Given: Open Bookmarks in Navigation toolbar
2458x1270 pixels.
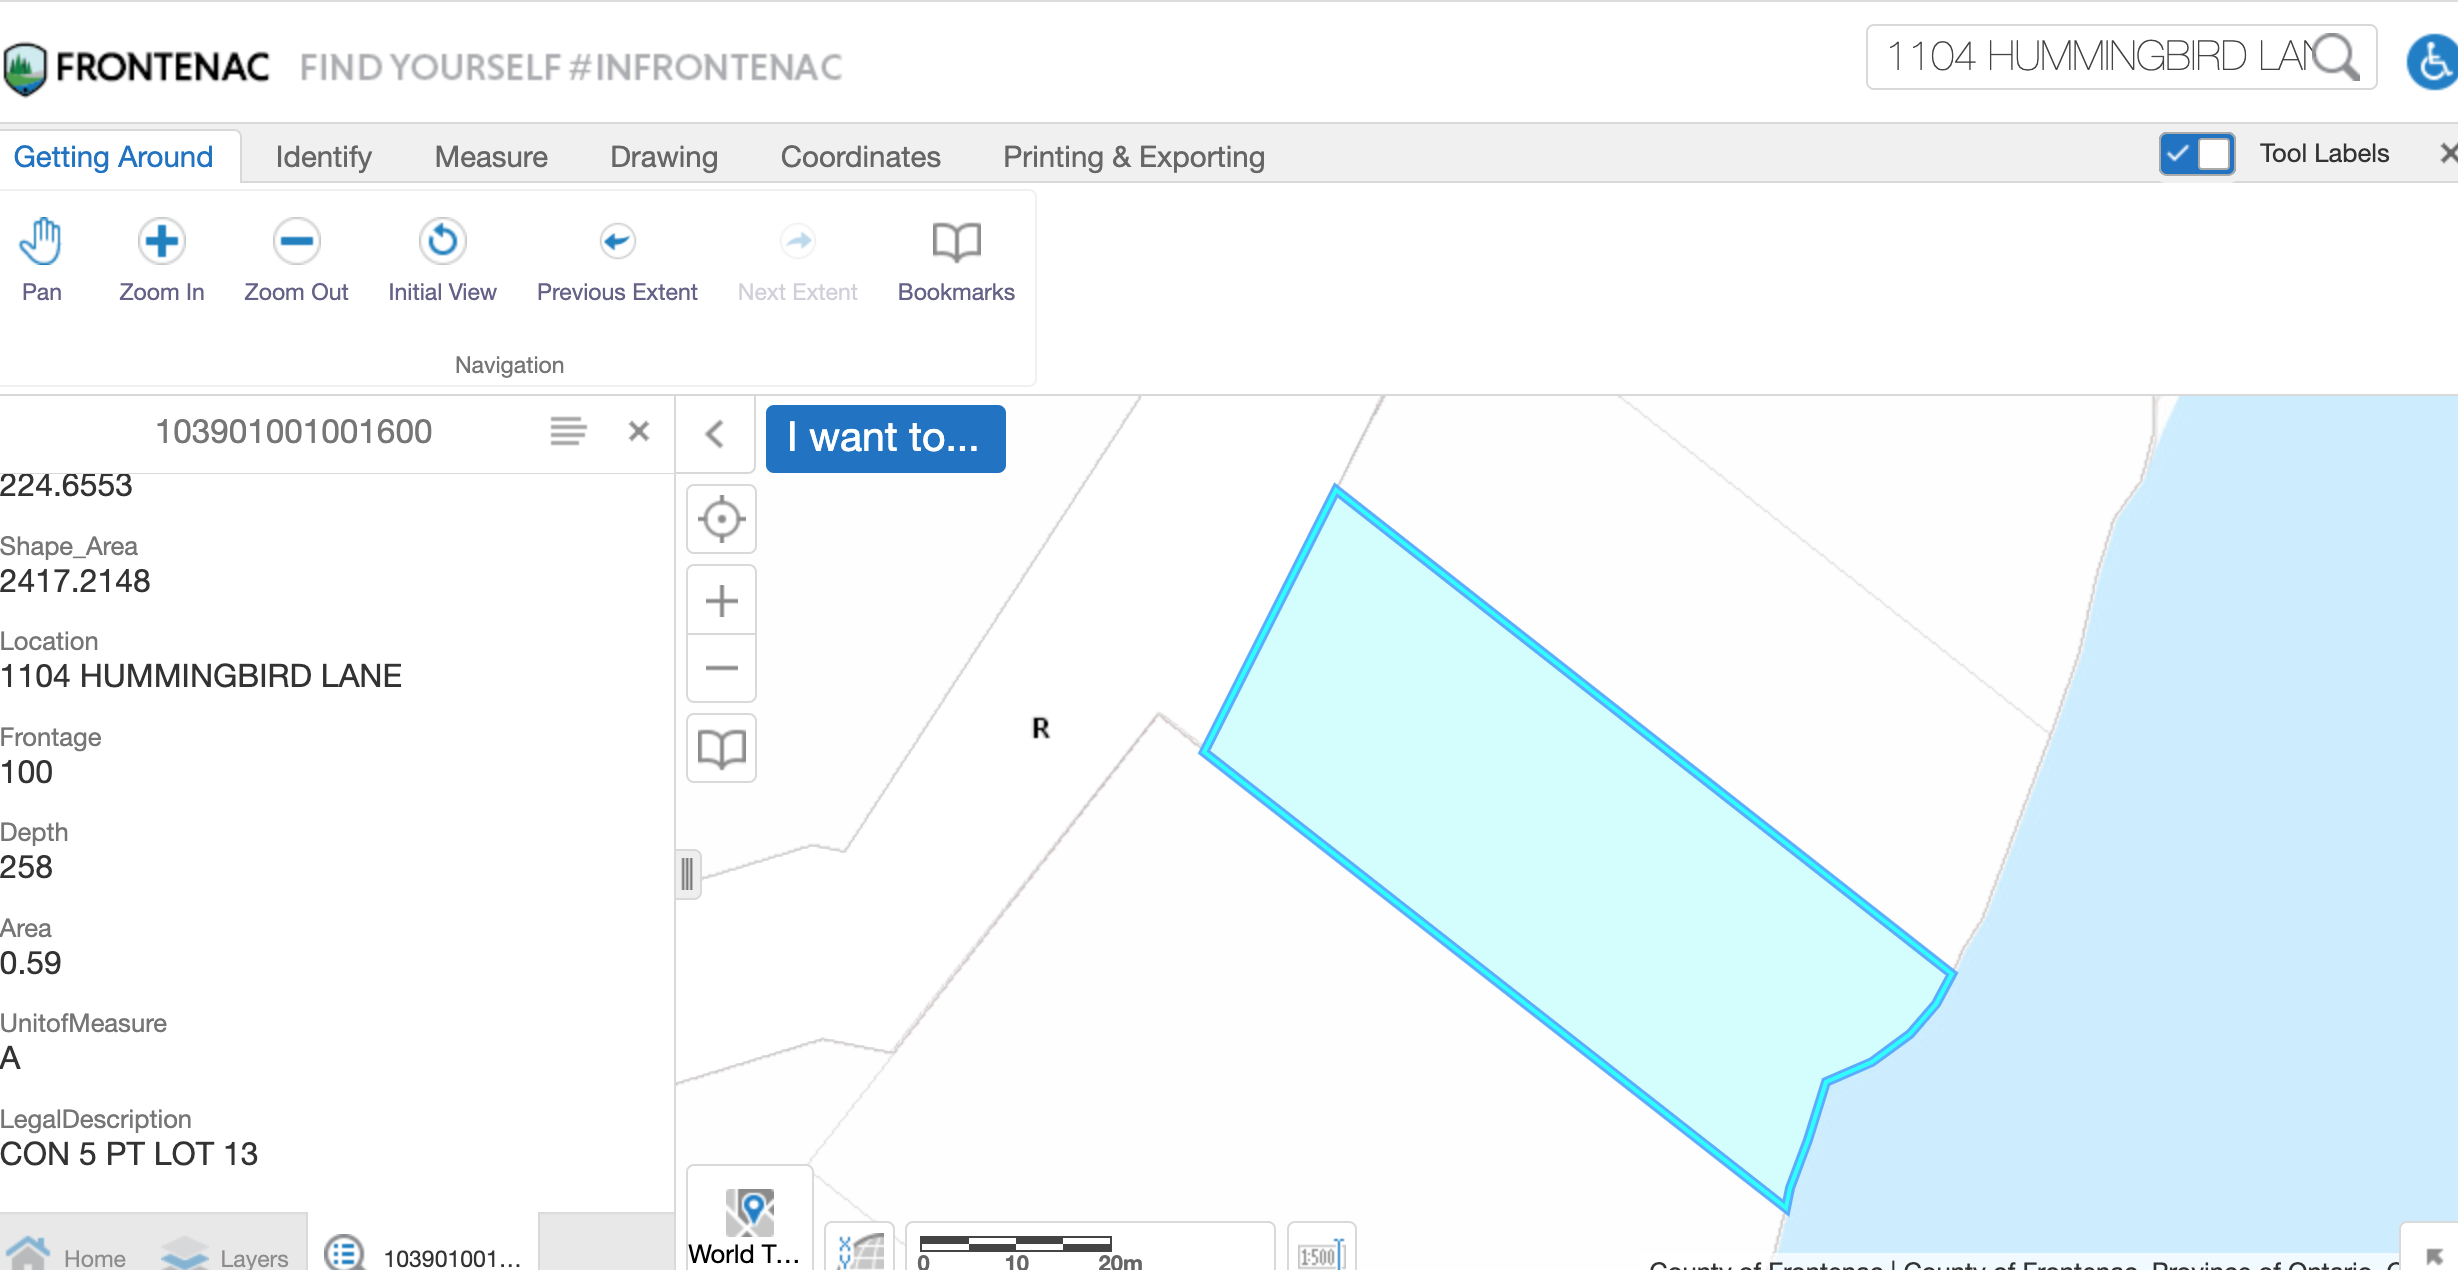Looking at the screenshot, I should click(x=956, y=259).
